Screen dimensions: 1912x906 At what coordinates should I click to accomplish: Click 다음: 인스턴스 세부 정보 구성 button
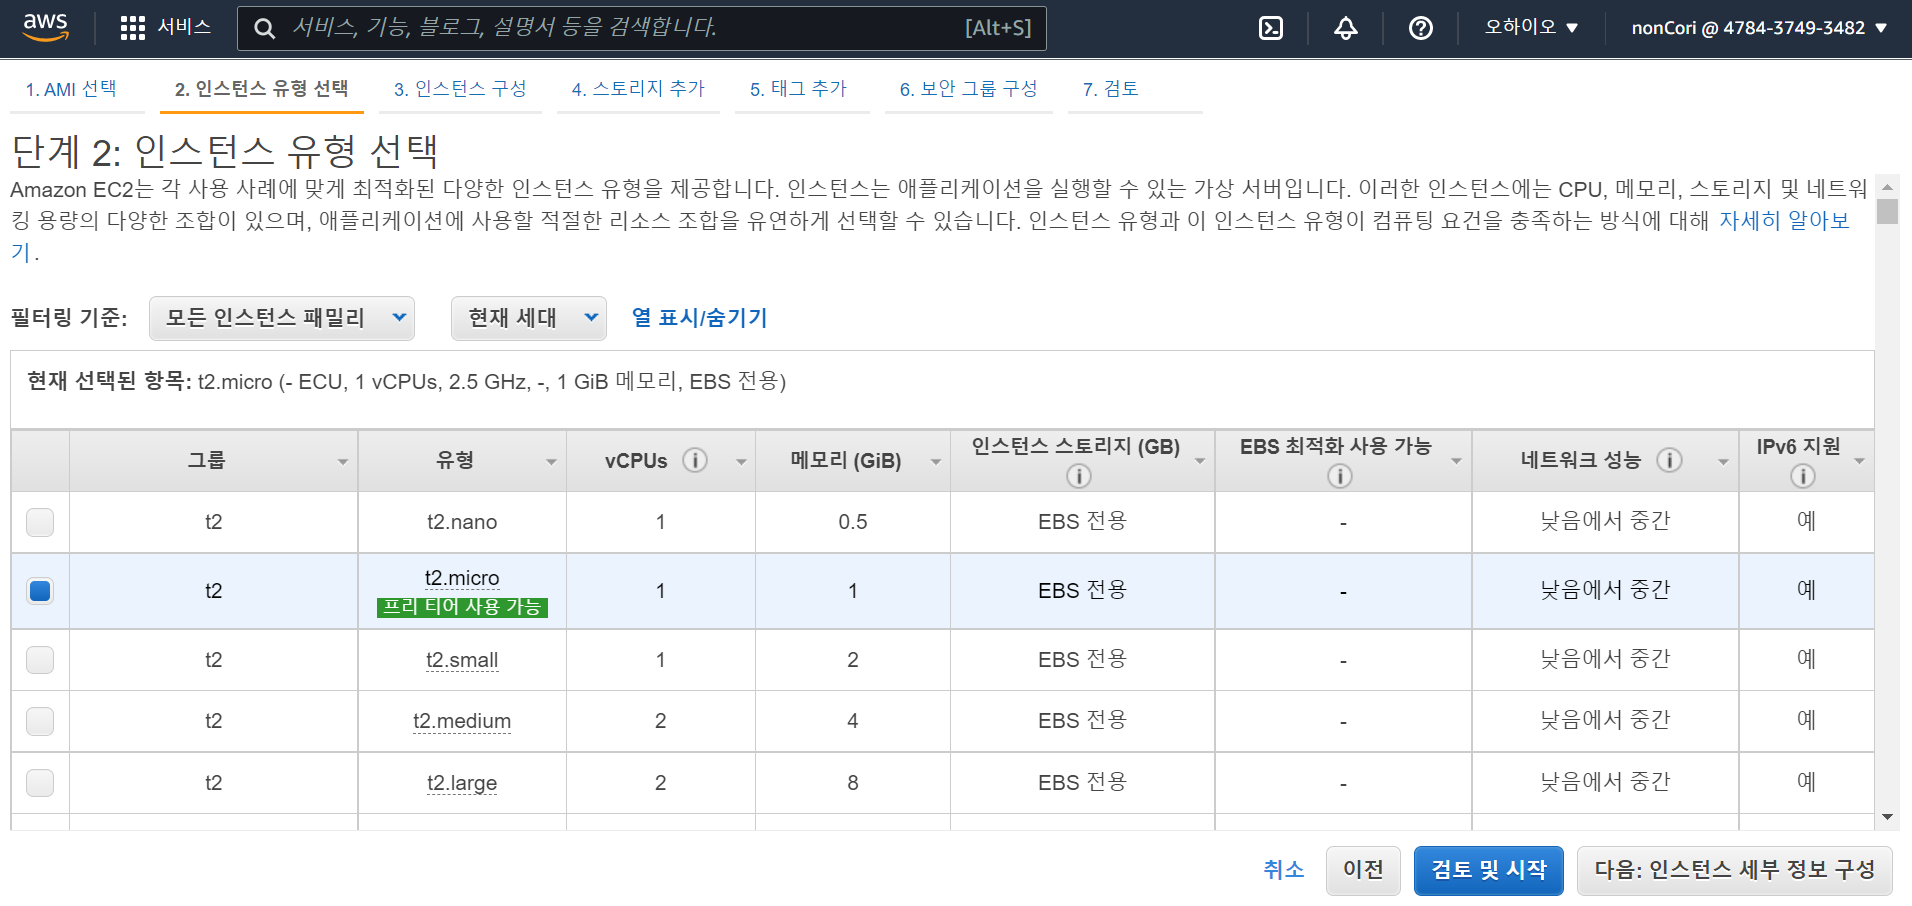(1734, 870)
